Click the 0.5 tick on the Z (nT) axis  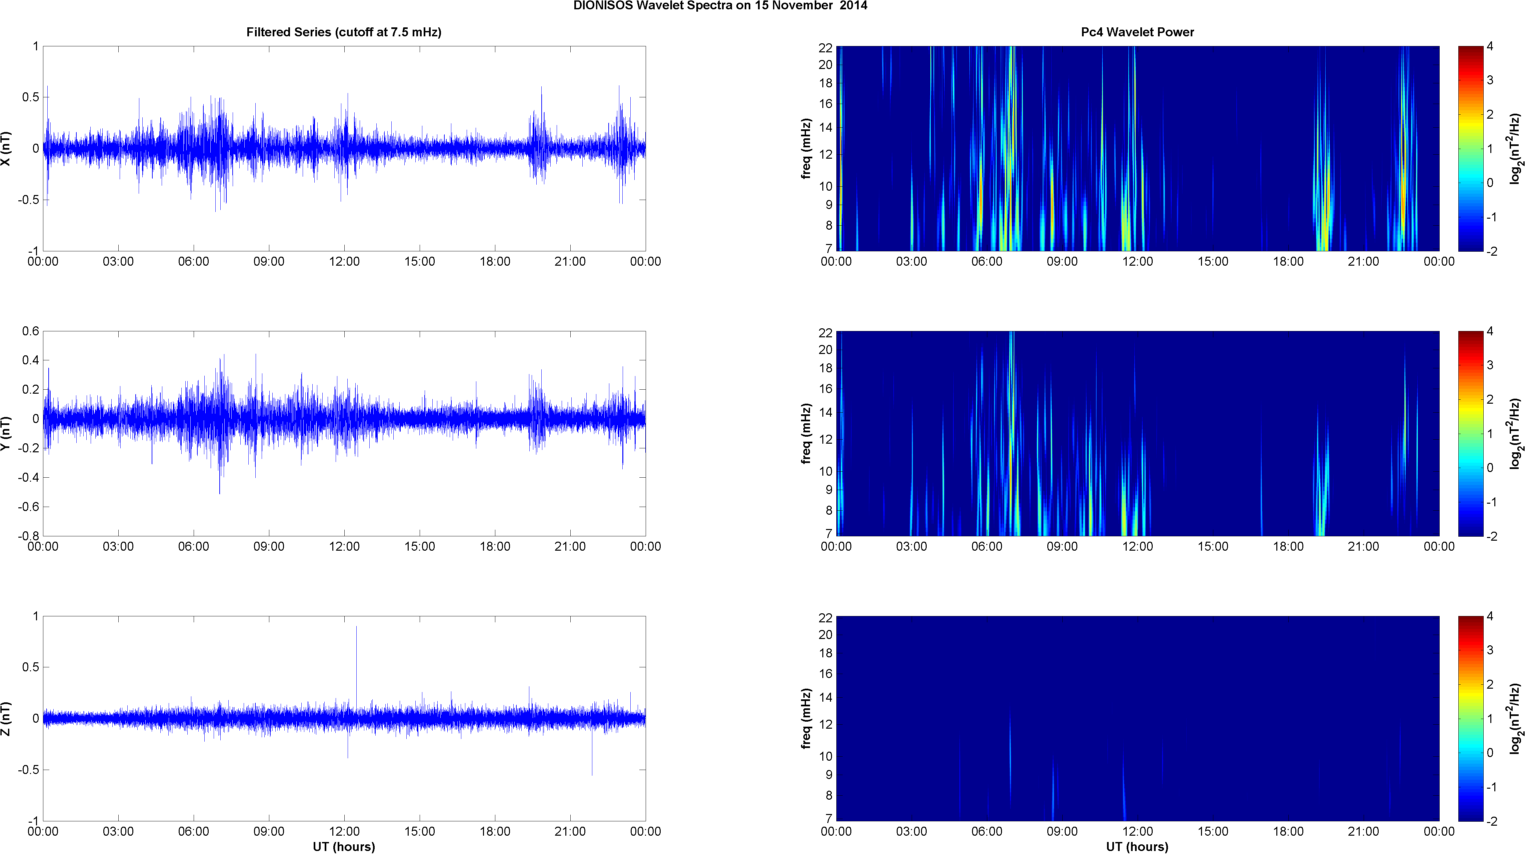tap(30, 667)
